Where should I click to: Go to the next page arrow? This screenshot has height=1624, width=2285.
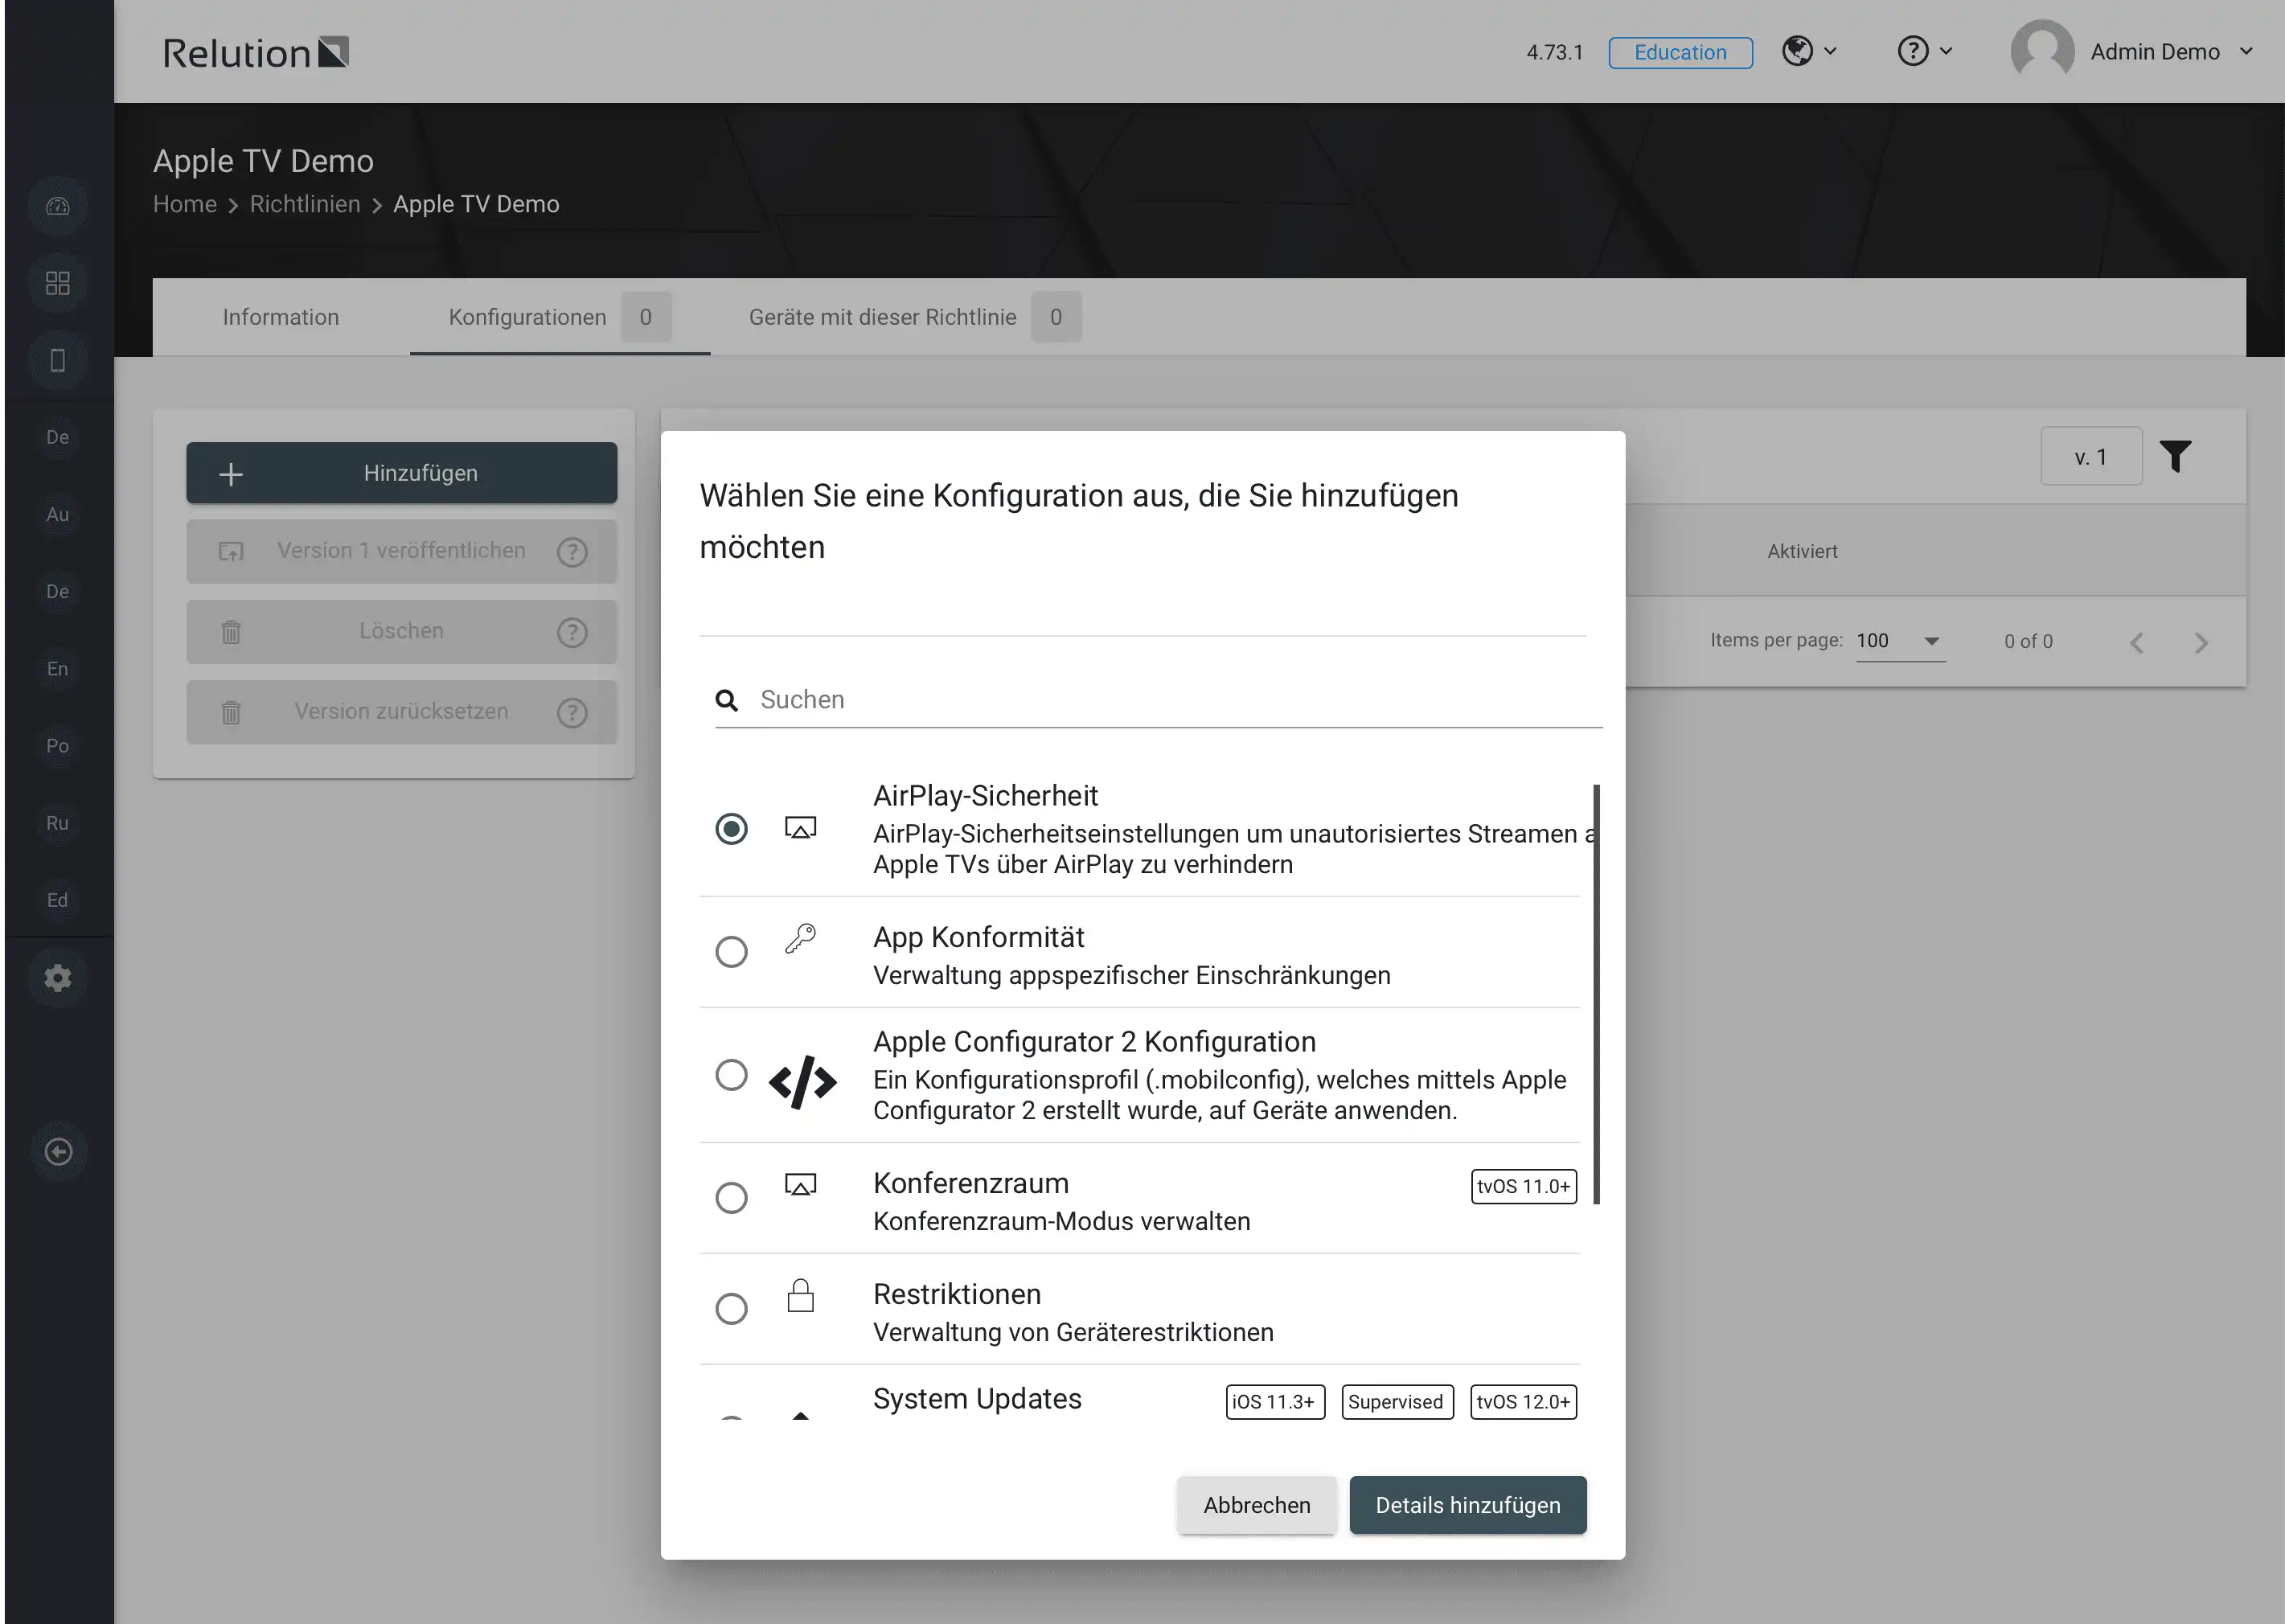[2201, 642]
